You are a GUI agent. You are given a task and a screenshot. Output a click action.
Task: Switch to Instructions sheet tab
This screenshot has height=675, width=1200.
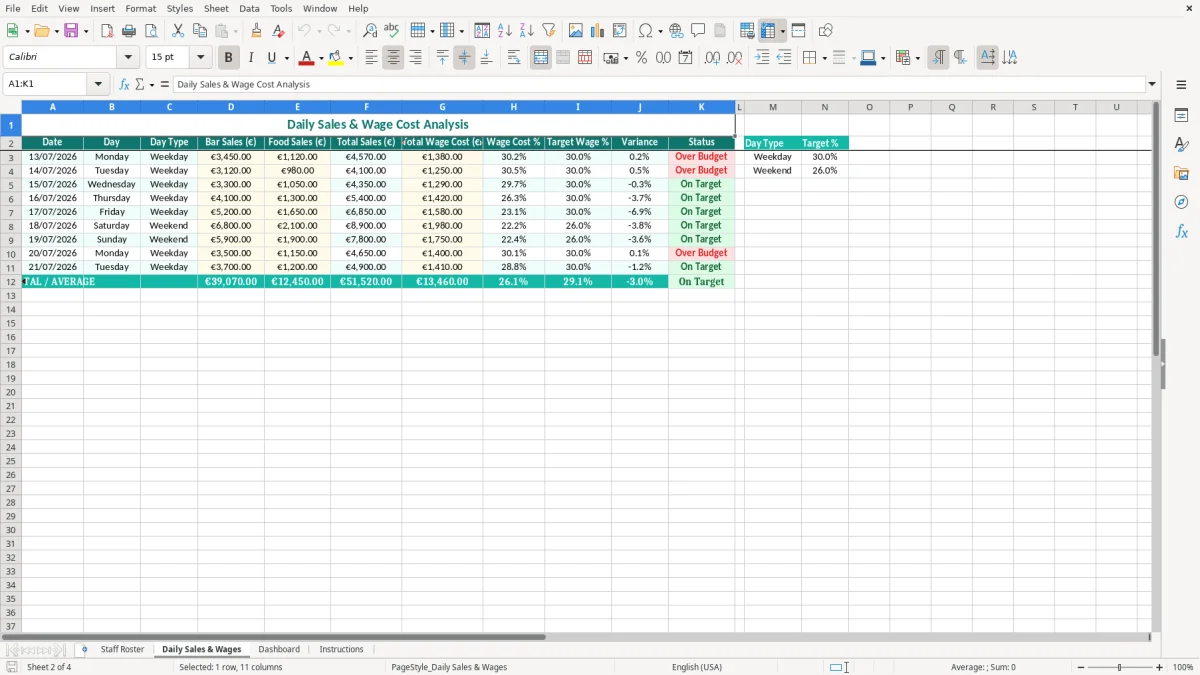tap(341, 650)
